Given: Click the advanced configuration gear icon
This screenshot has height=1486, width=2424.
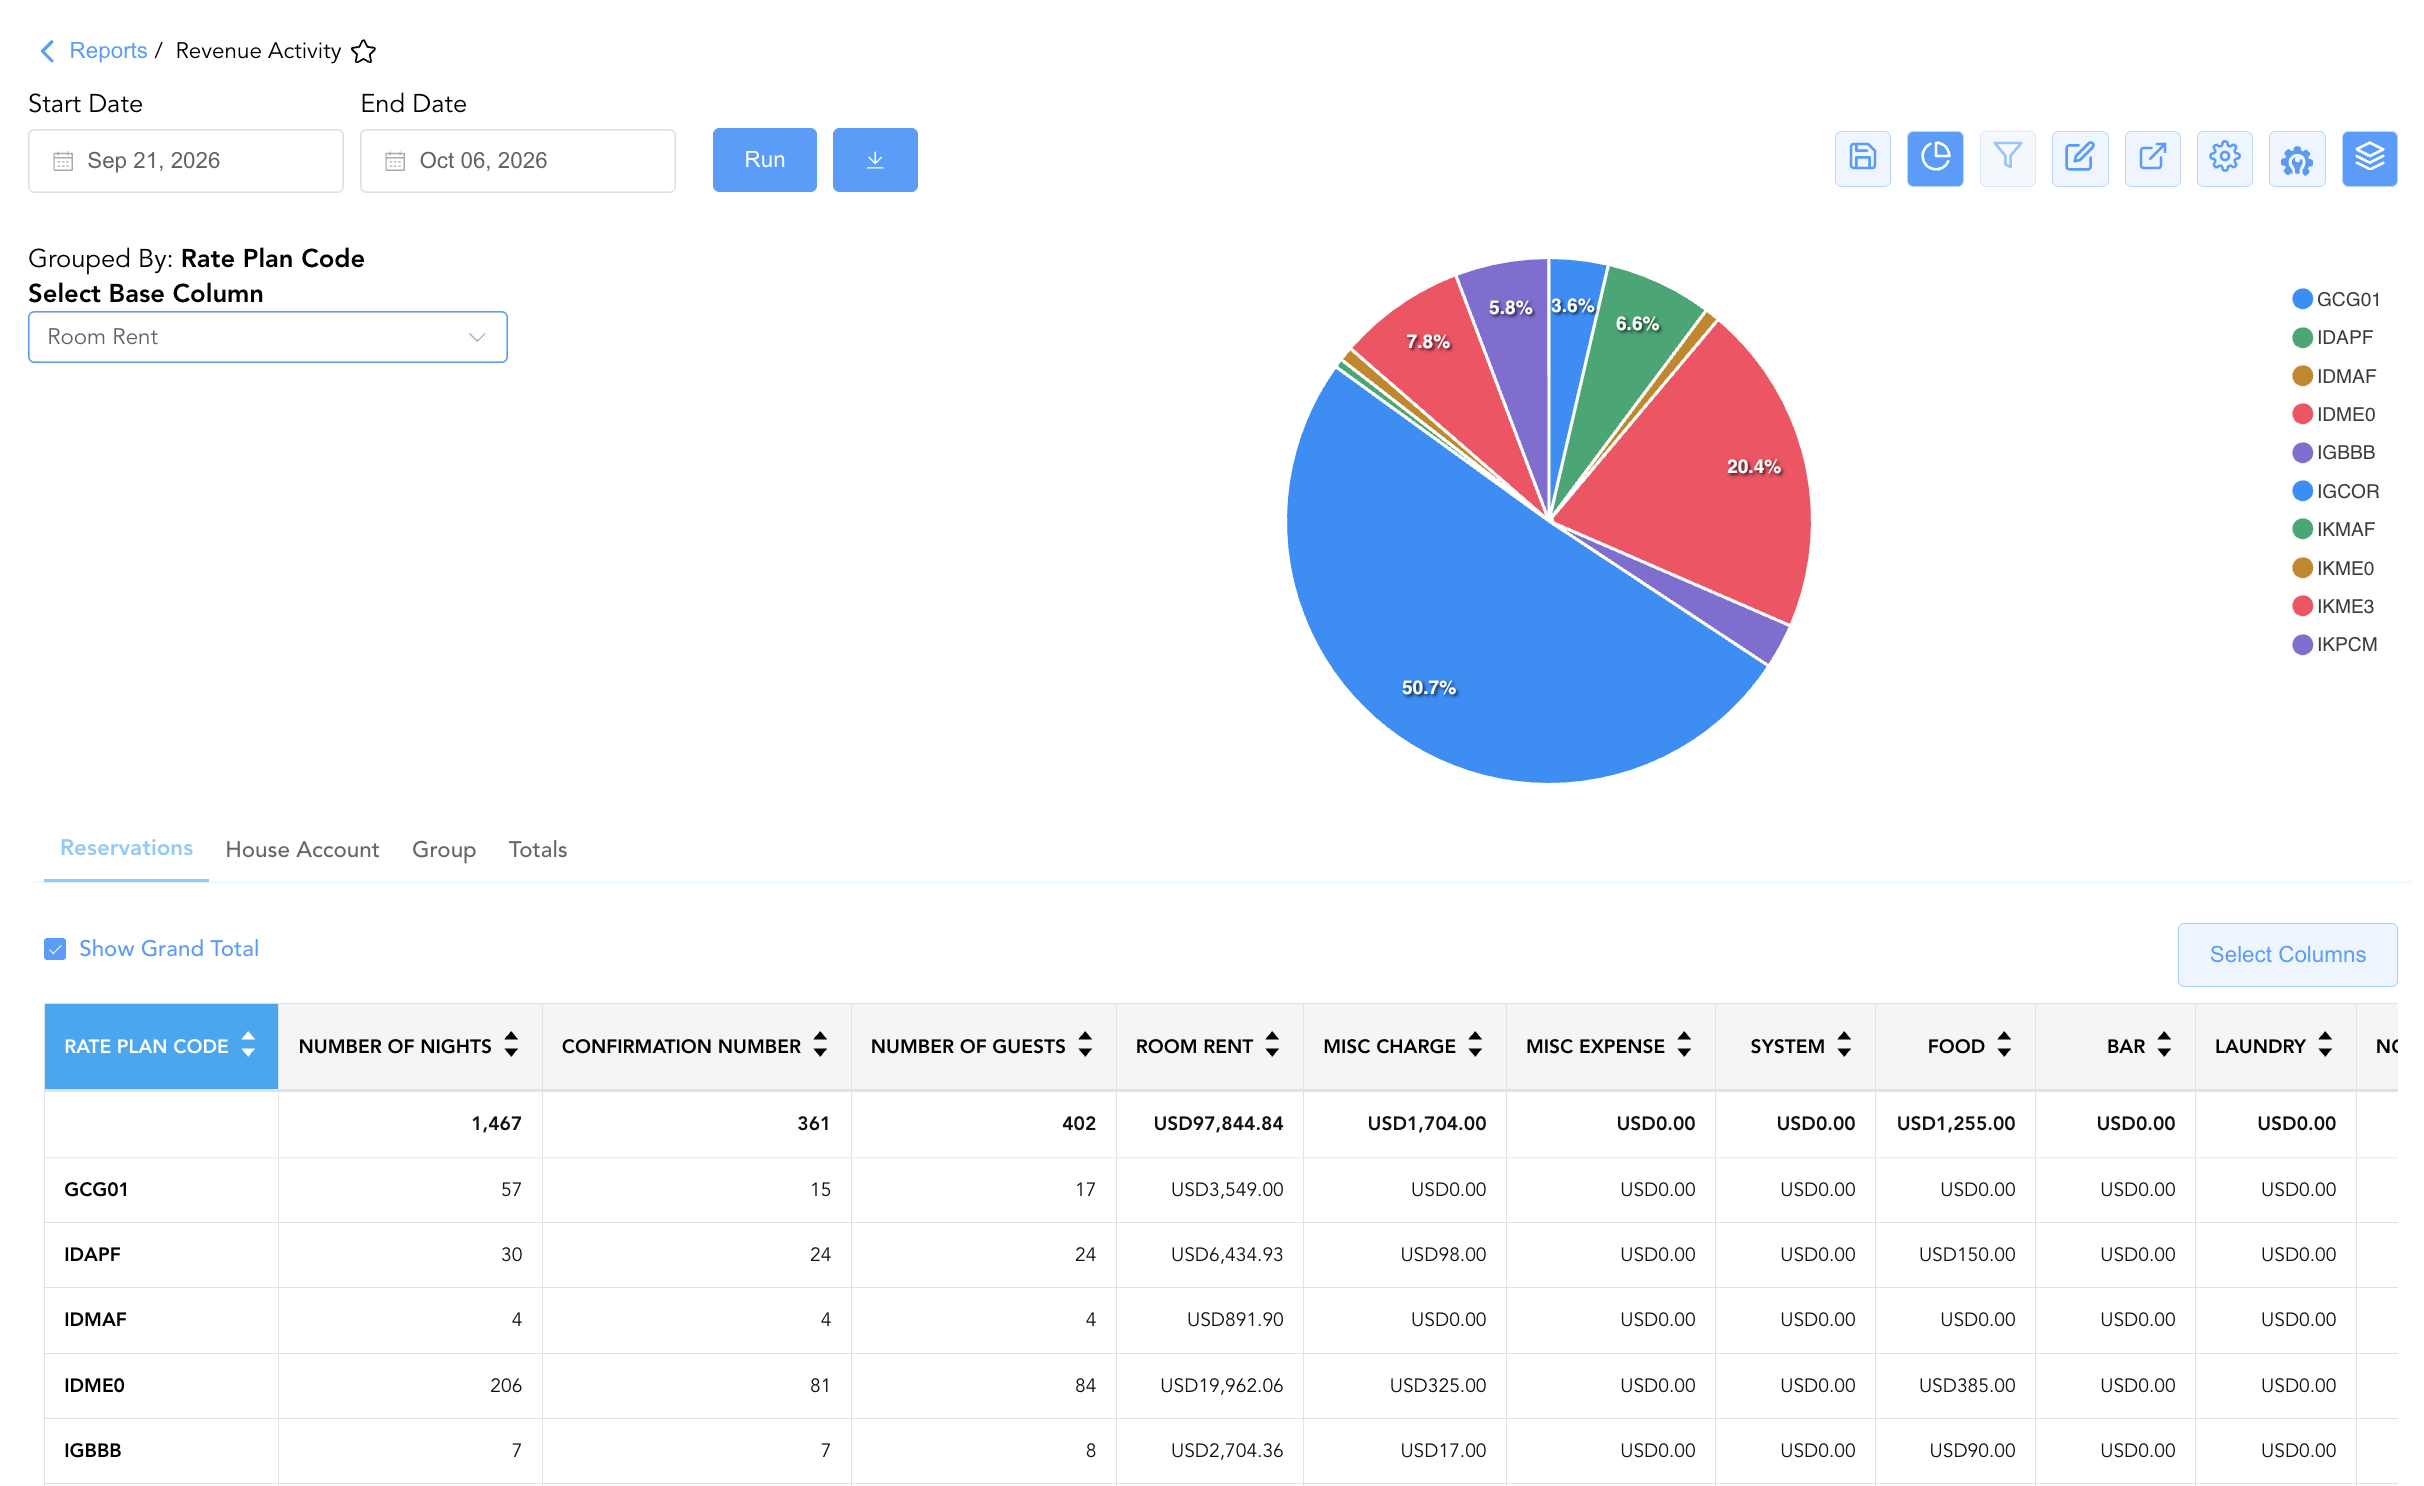Looking at the screenshot, I should click(2297, 158).
